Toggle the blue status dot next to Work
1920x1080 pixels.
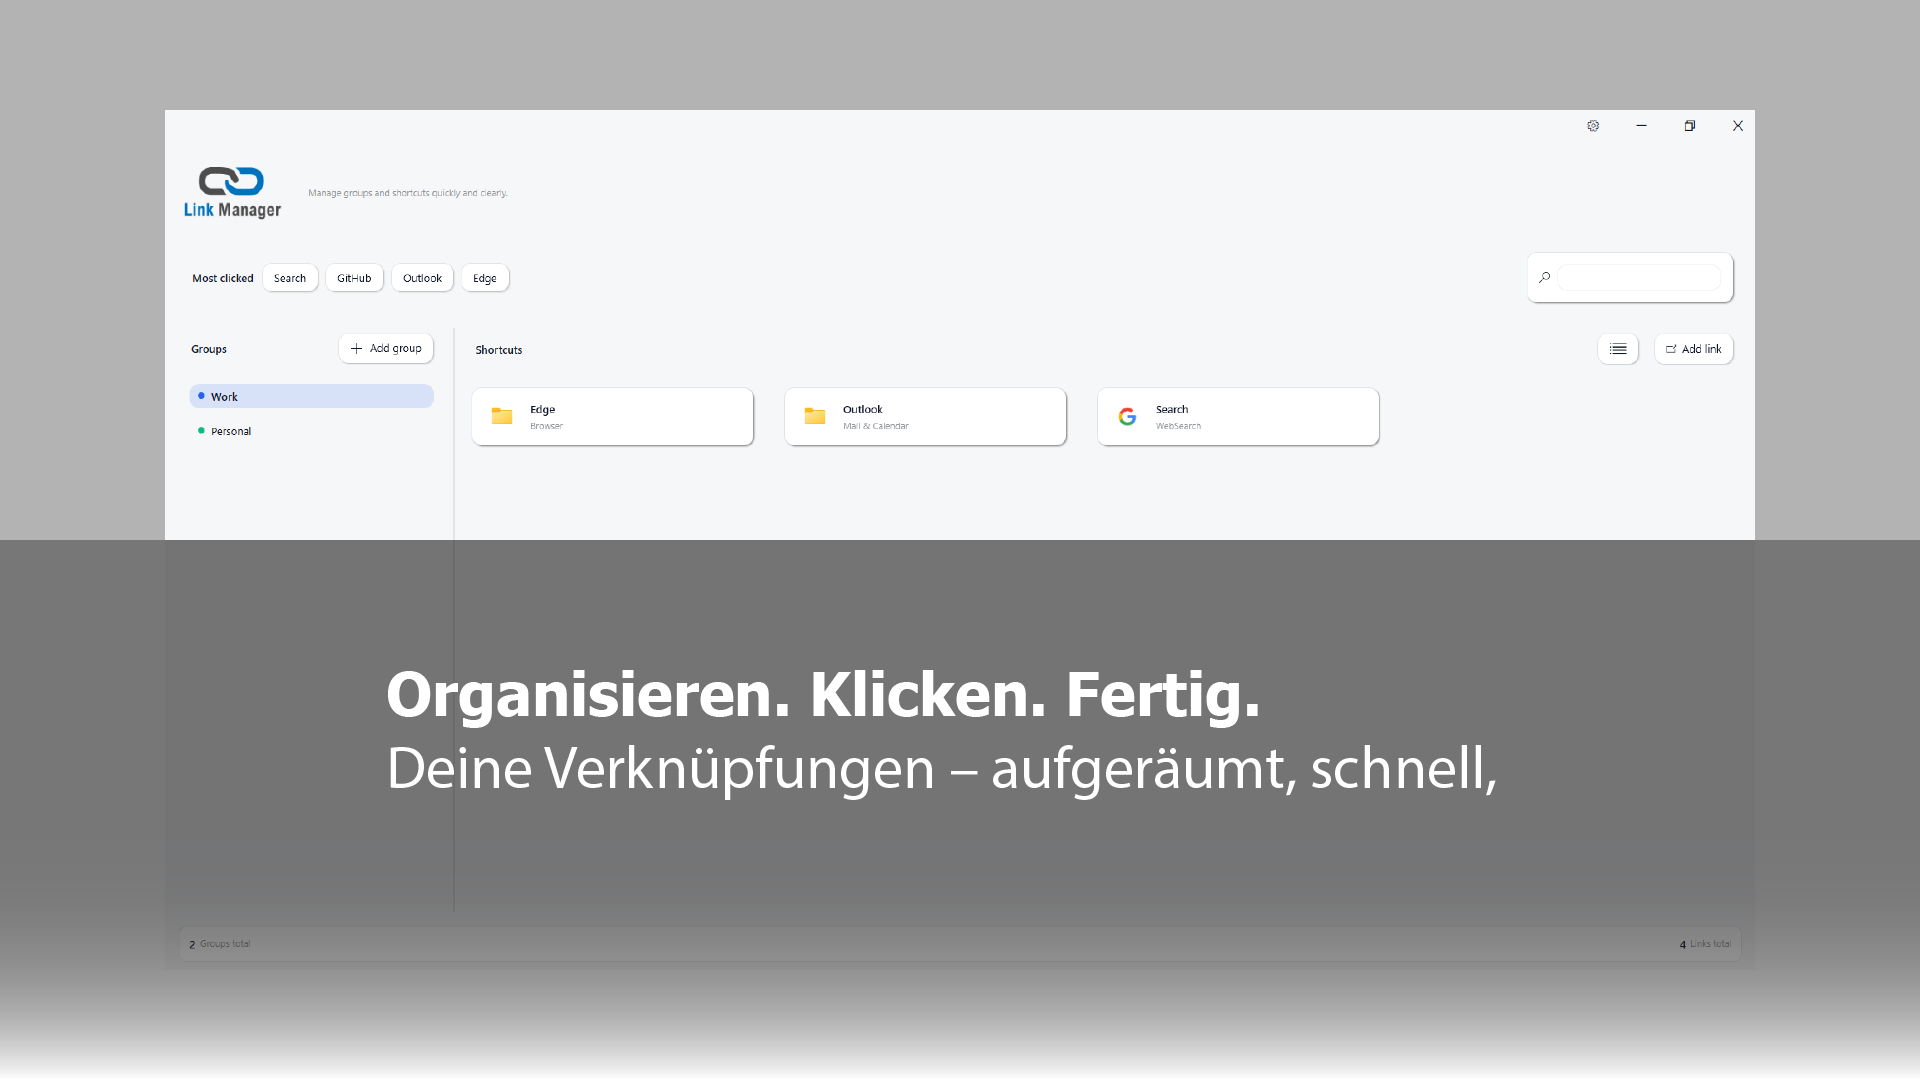(200, 396)
